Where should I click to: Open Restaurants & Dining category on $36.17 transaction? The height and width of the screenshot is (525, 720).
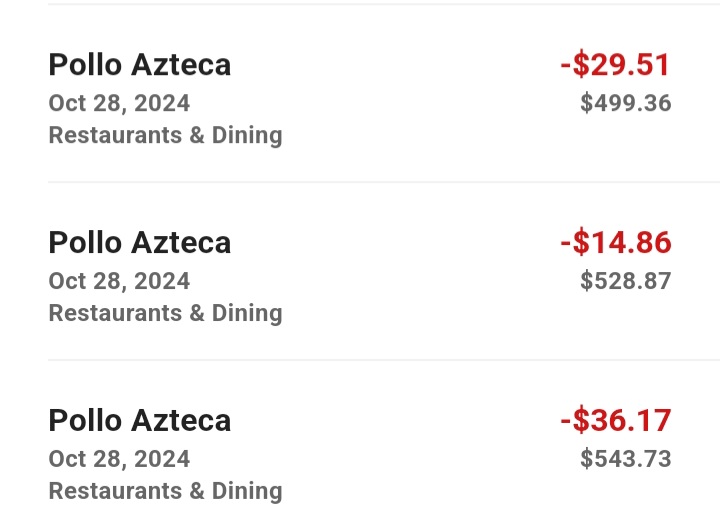[165, 491]
